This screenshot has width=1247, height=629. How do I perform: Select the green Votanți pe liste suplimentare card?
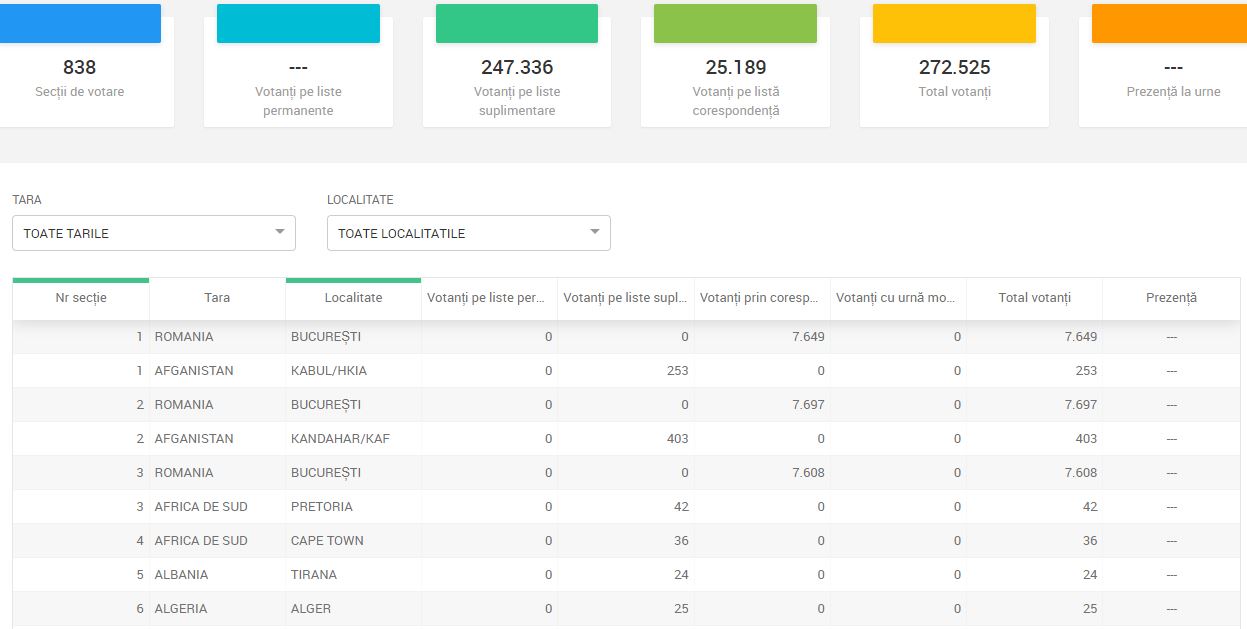517,66
